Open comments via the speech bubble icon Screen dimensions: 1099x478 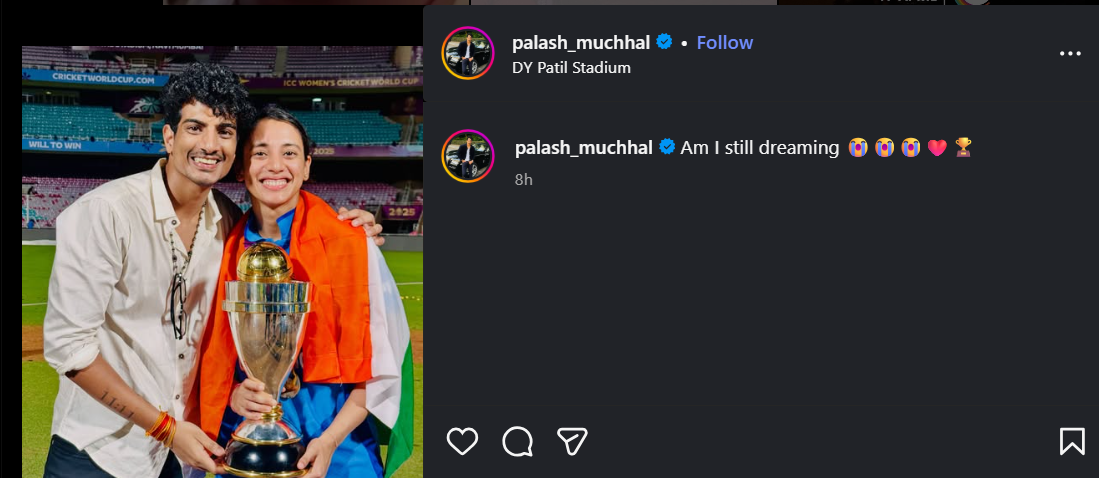[517, 442]
